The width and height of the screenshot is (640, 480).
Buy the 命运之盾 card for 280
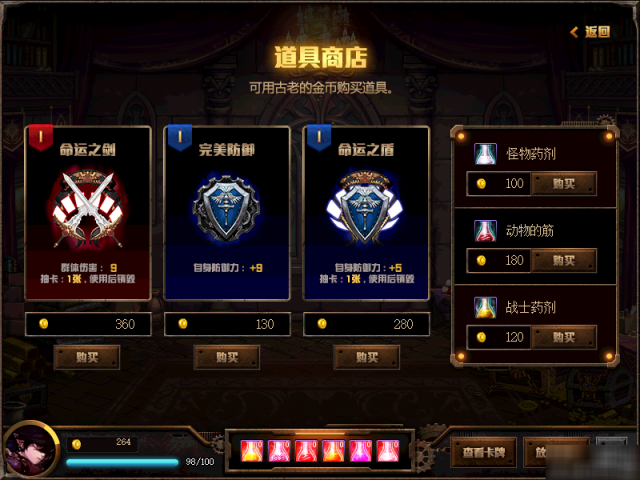coord(367,357)
